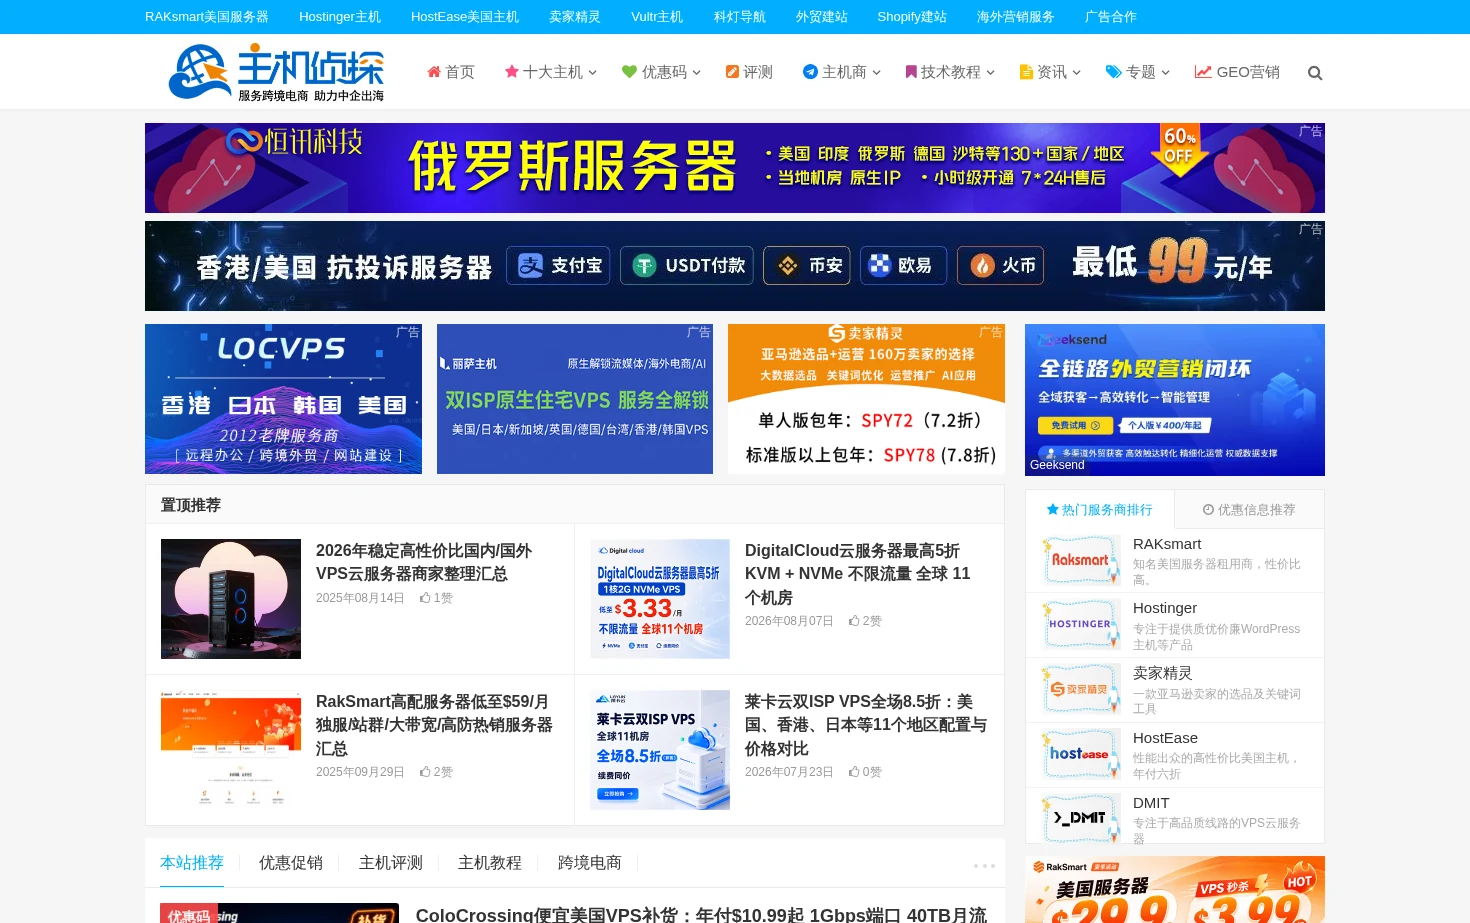Click the search magnifier icon in navigation
This screenshot has height=923, width=1470.
coord(1315,73)
